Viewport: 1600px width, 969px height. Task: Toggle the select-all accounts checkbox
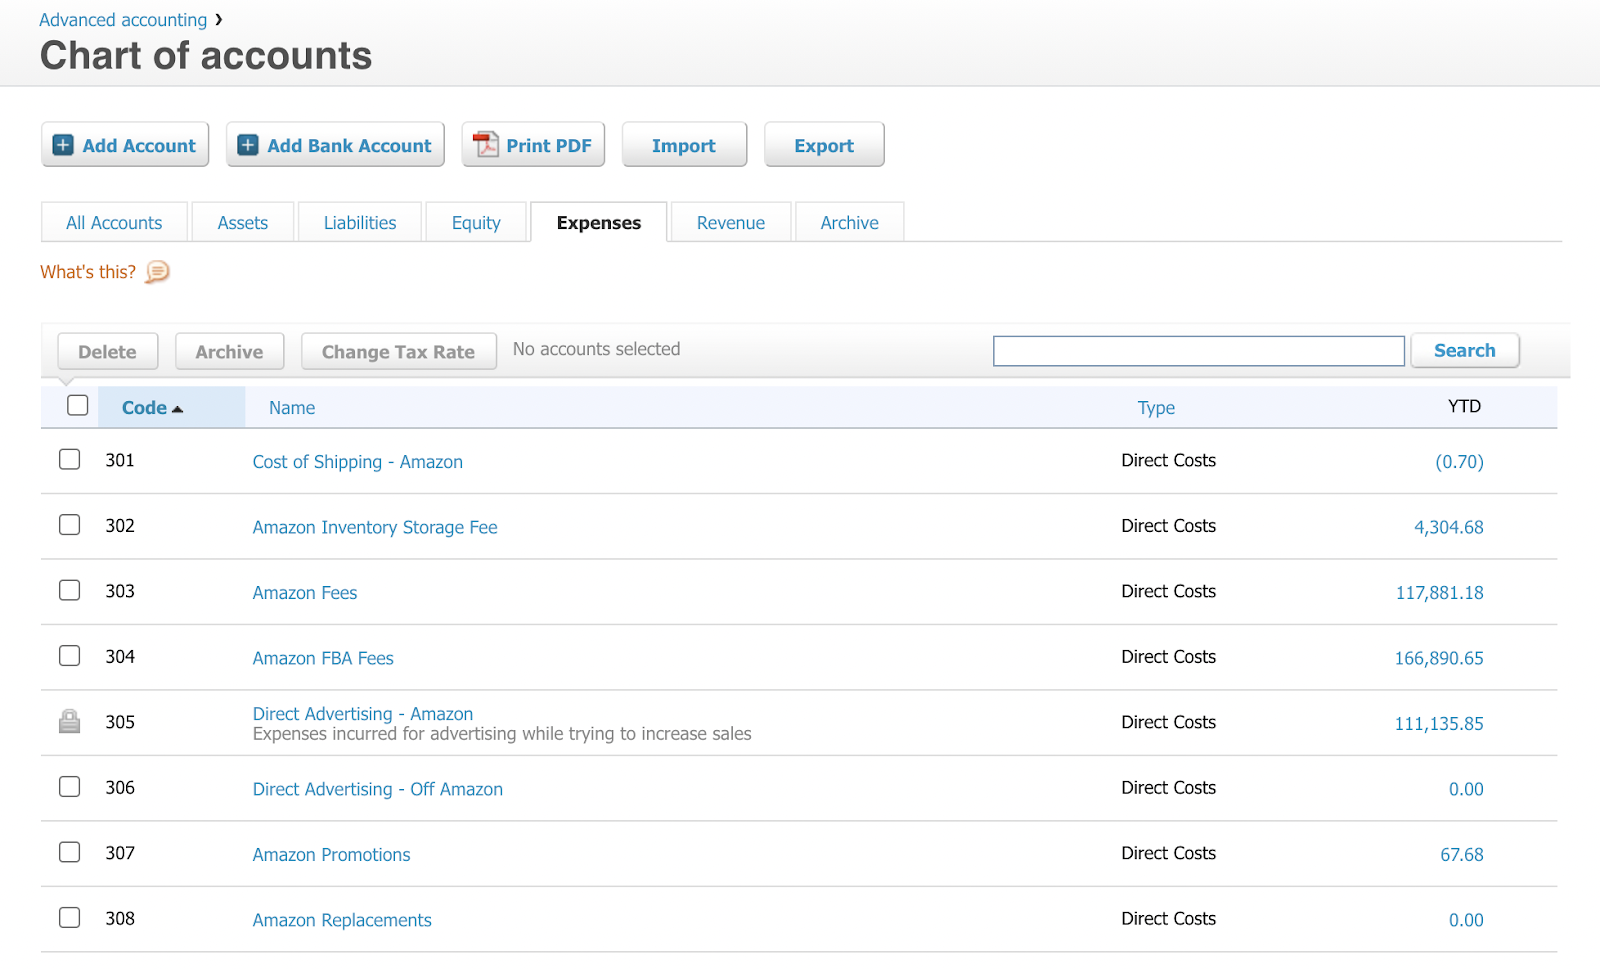point(77,405)
